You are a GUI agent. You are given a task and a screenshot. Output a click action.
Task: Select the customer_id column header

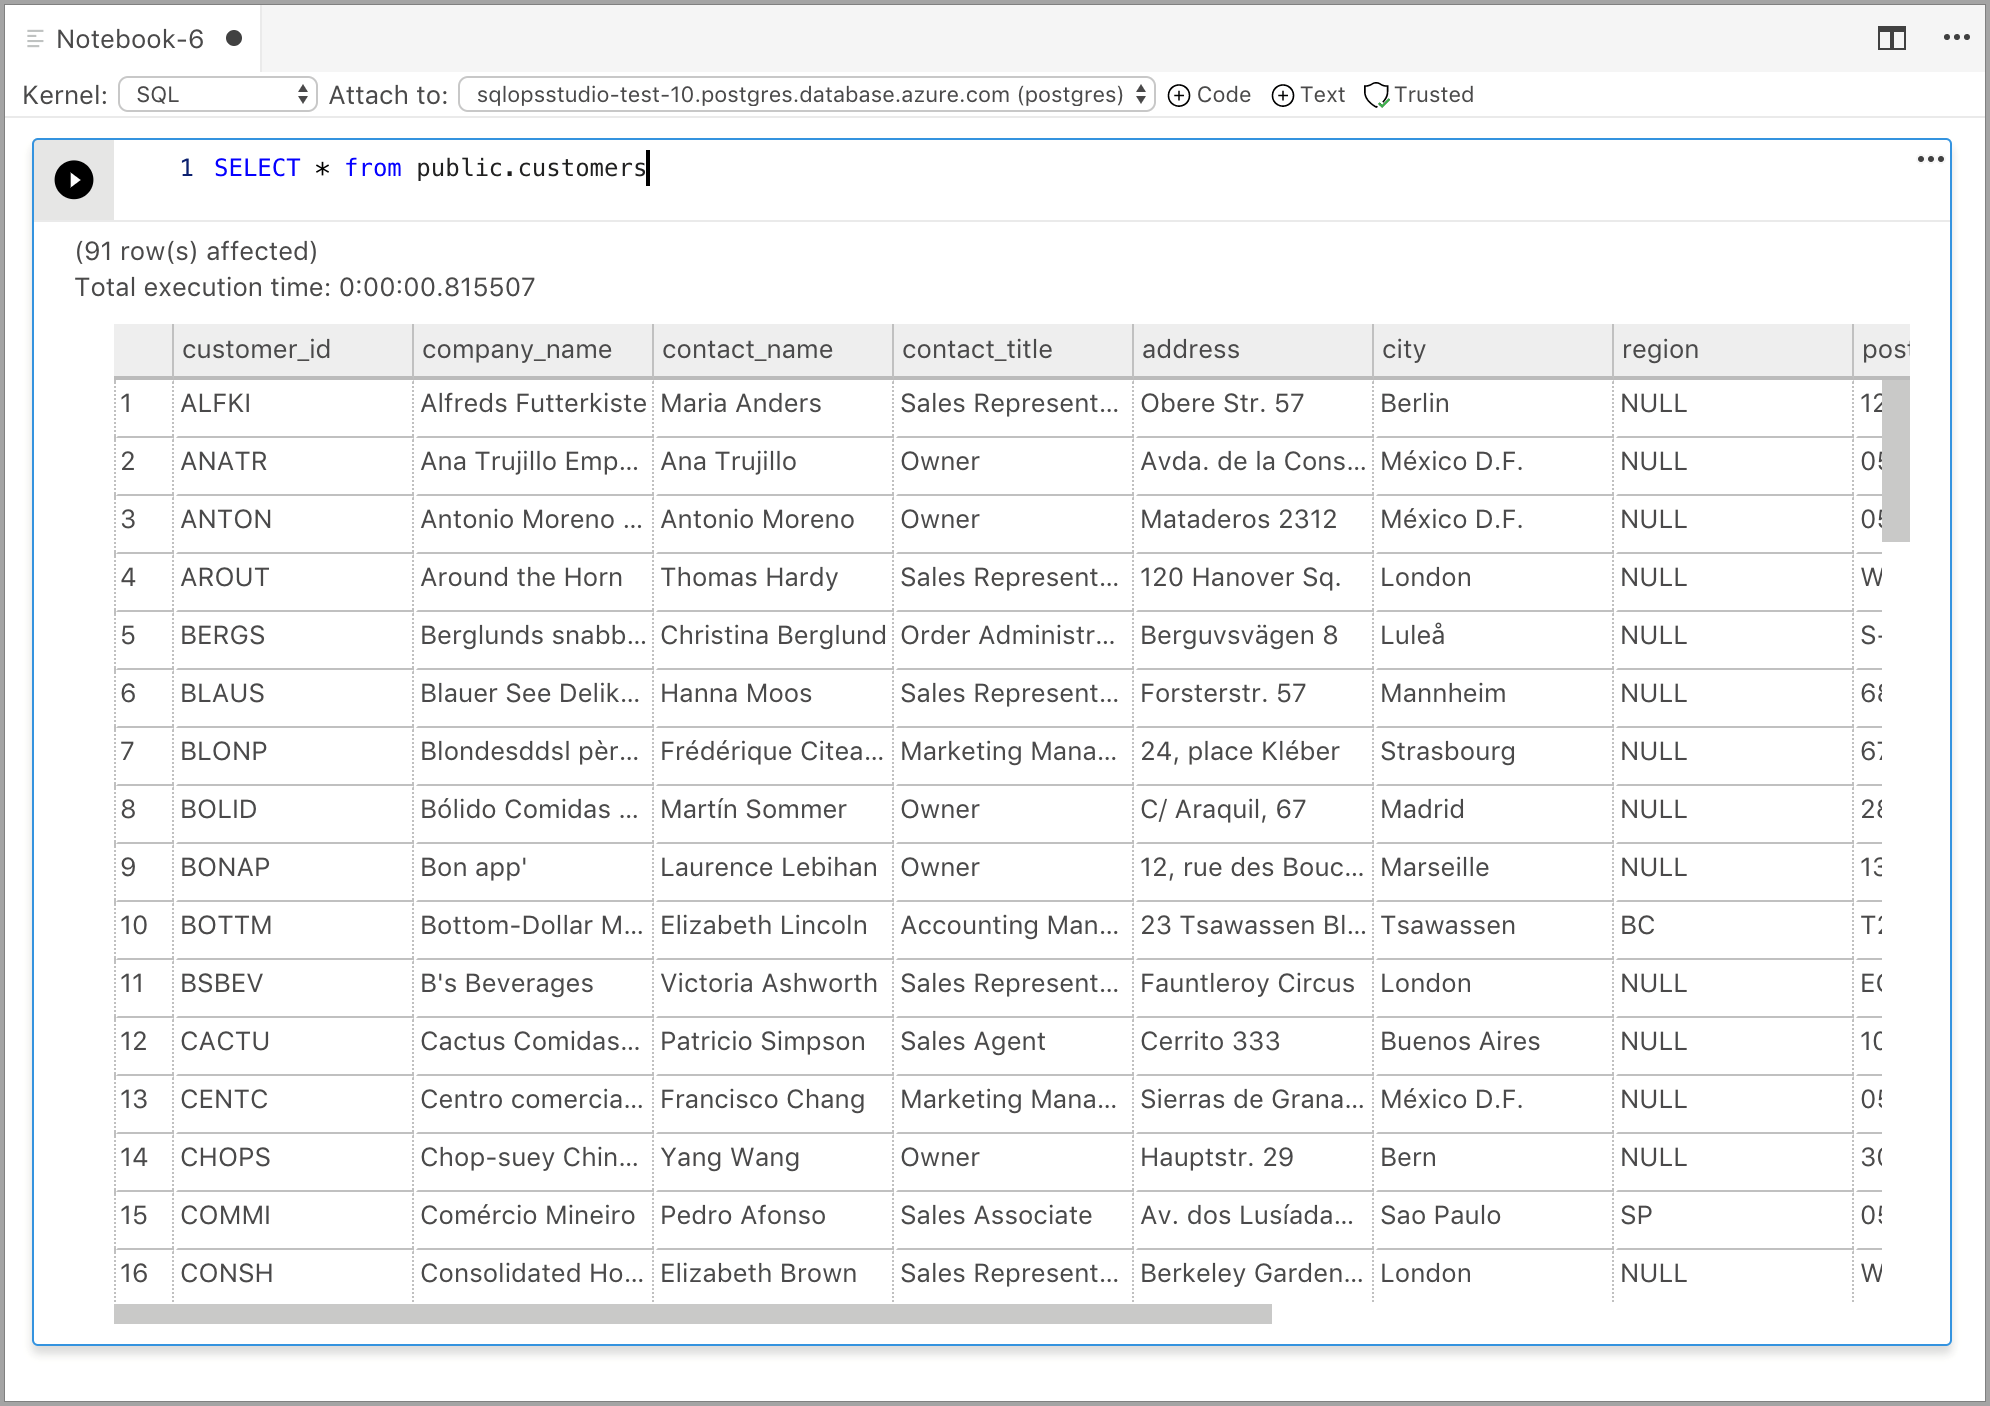click(293, 350)
